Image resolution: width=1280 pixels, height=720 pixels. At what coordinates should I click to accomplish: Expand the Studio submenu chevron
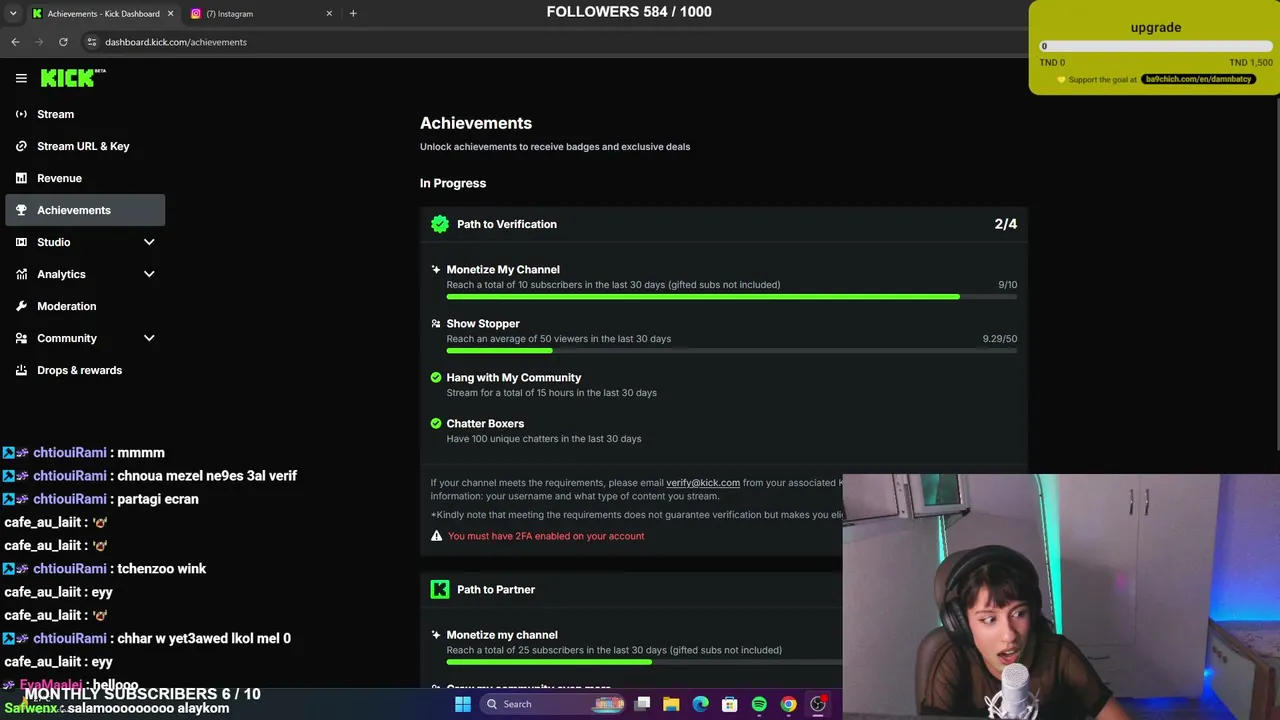tap(149, 242)
